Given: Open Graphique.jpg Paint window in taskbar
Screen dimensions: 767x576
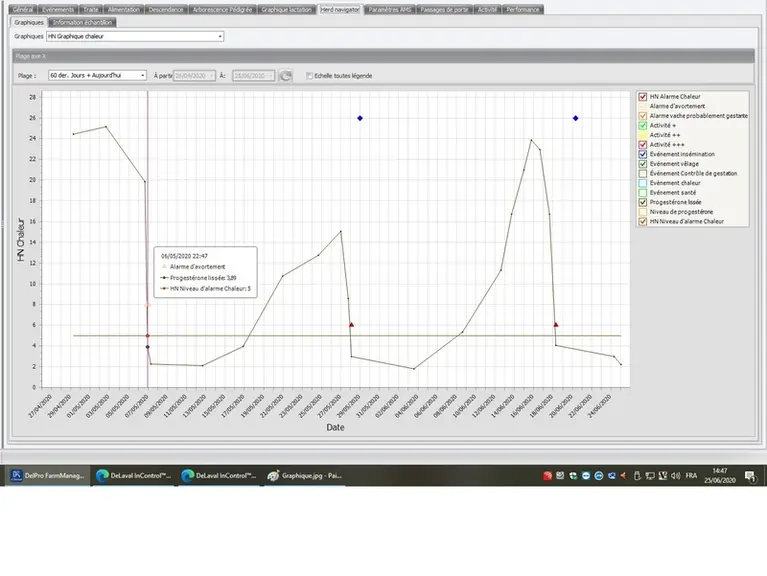Looking at the screenshot, I should point(304,475).
